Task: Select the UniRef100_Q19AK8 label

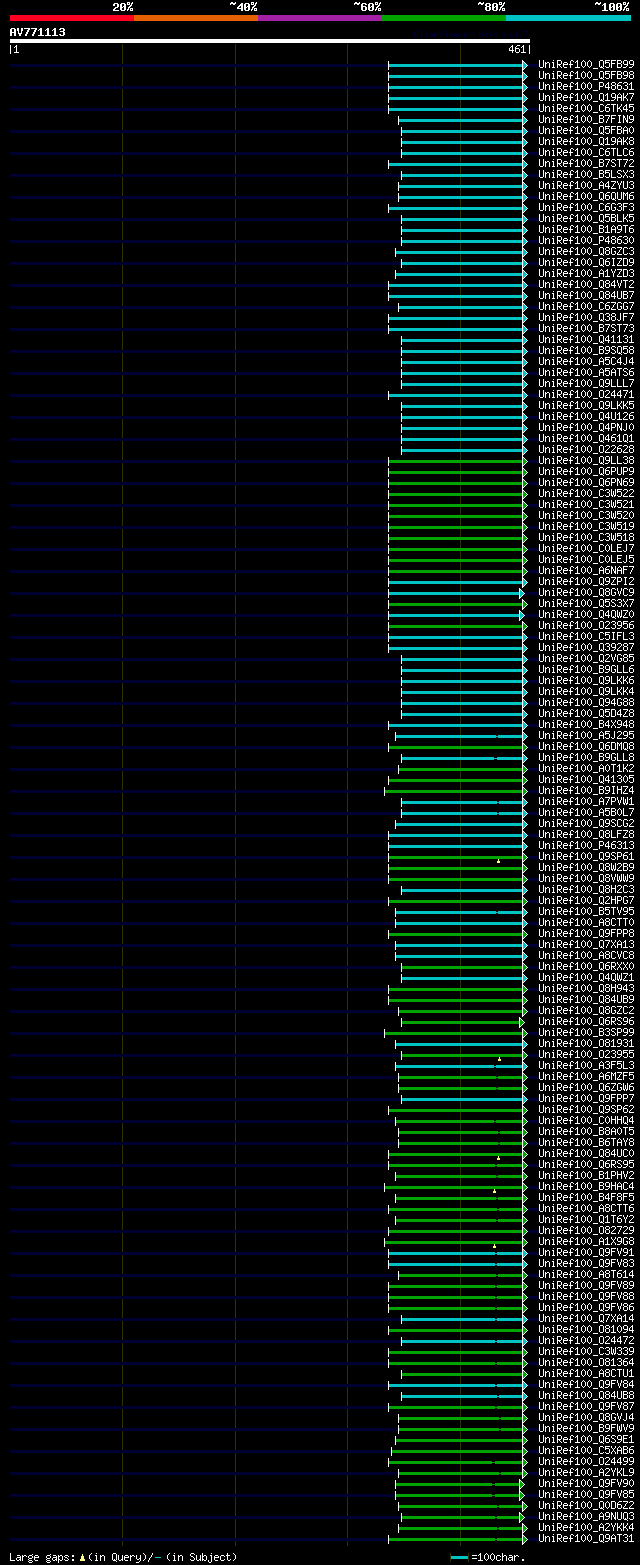Action: click(x=585, y=142)
